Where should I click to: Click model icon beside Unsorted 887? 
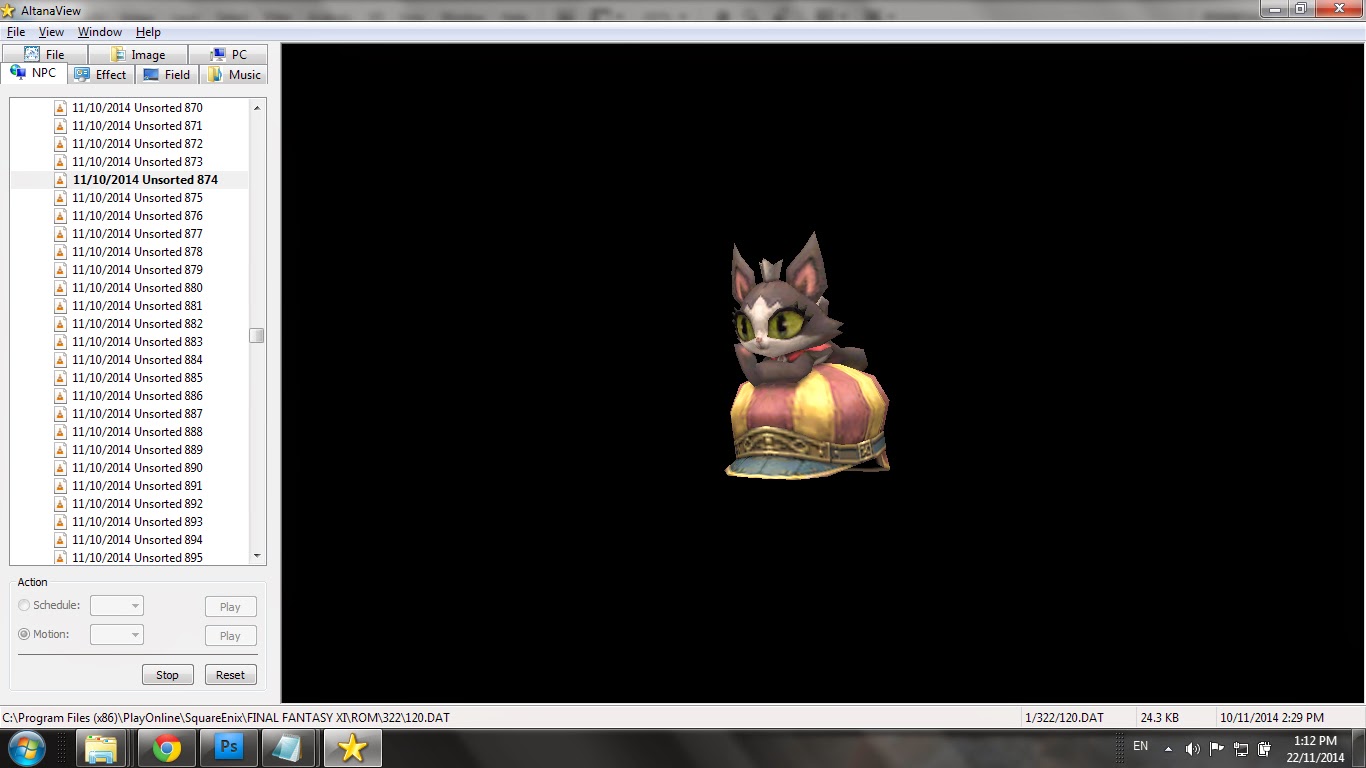tap(60, 414)
